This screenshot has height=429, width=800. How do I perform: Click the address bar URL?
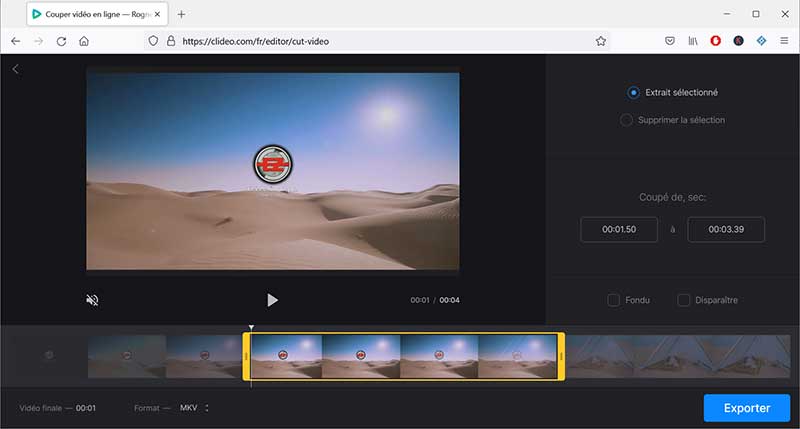pyautogui.click(x=256, y=41)
